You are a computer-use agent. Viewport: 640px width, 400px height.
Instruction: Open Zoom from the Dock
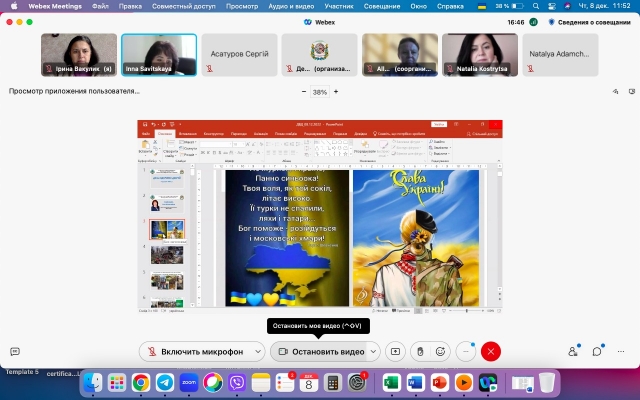(189, 383)
